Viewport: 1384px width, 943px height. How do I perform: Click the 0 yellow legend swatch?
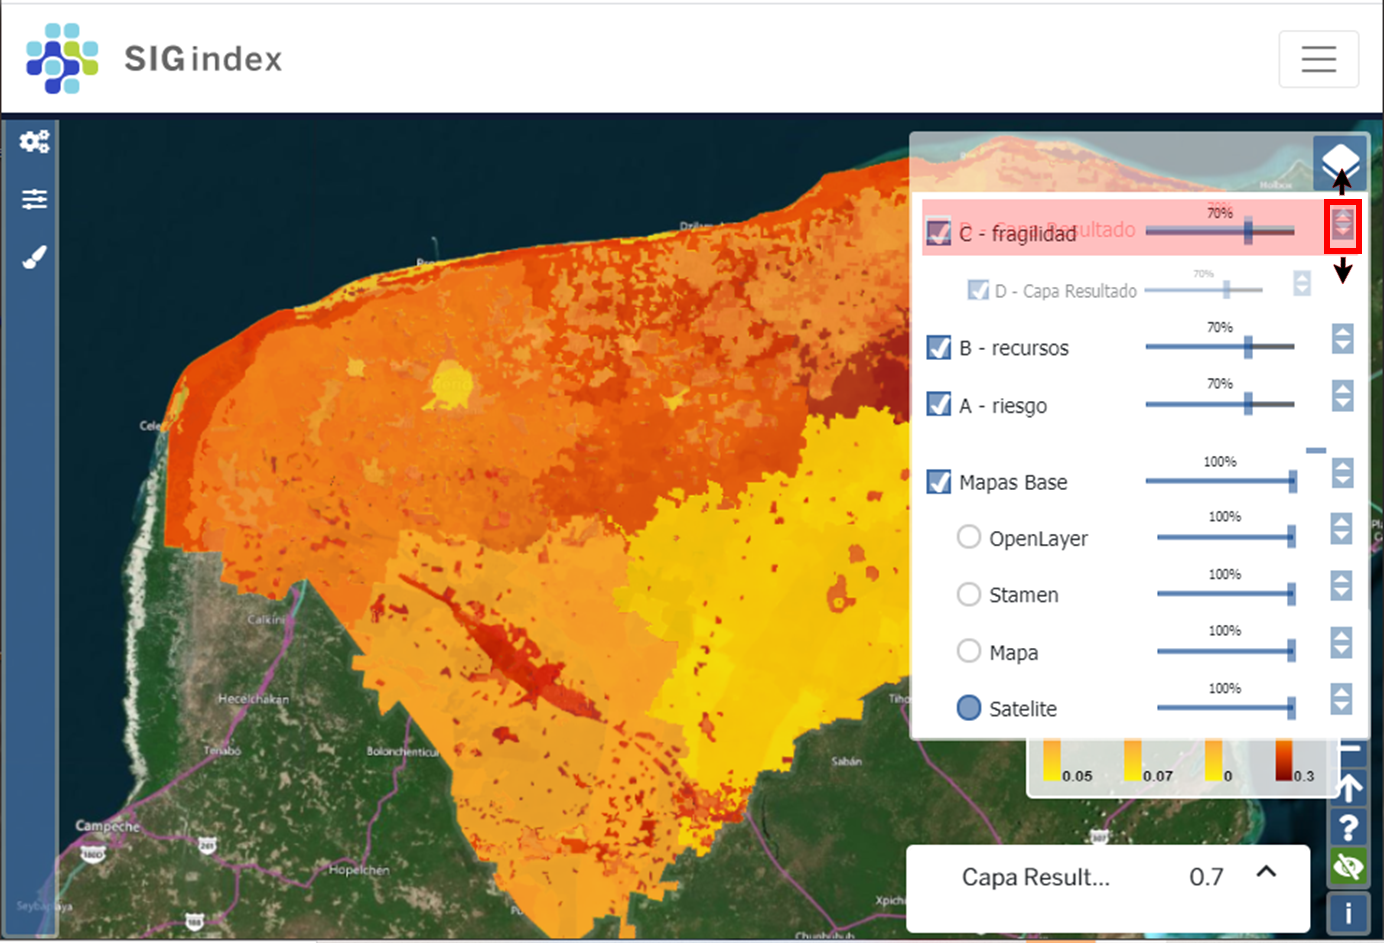click(x=1213, y=760)
